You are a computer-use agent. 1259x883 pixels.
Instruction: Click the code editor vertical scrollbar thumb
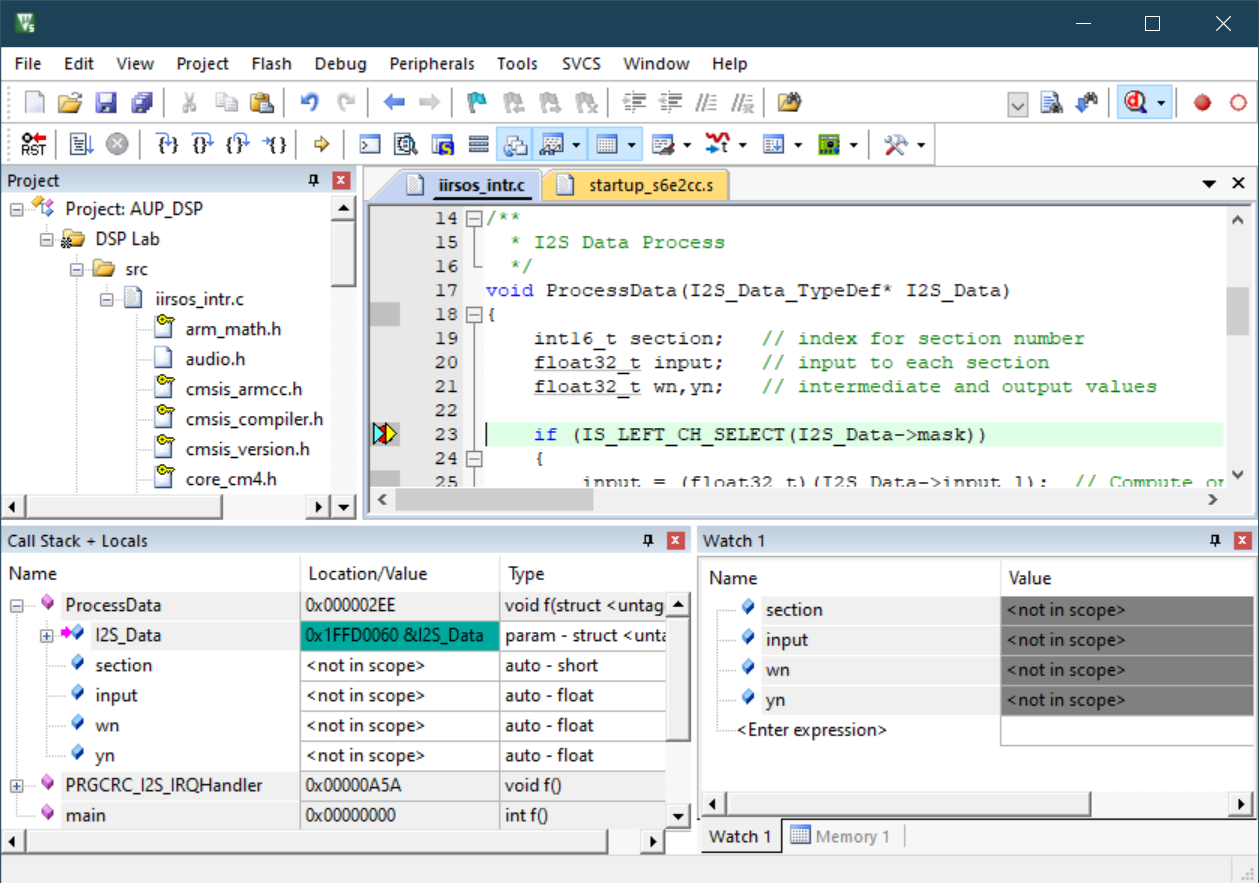tap(1238, 310)
